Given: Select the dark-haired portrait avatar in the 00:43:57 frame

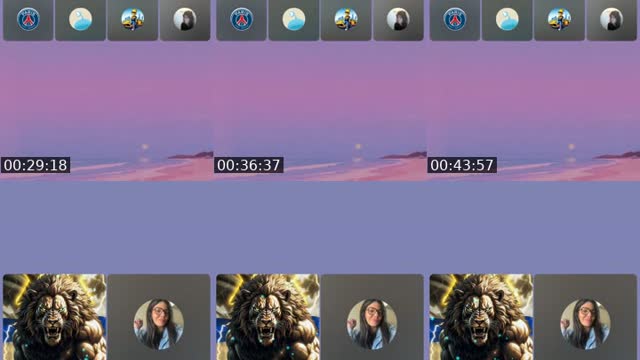Looking at the screenshot, I should pos(611,19).
